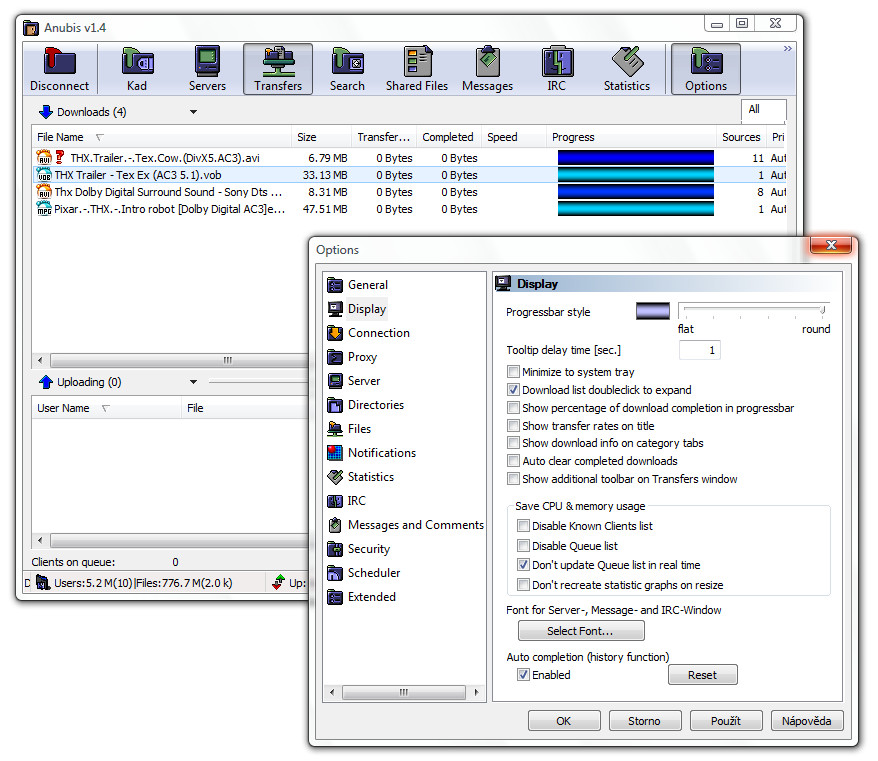Click the Select Font... button
The image size is (878, 761).
click(x=581, y=631)
